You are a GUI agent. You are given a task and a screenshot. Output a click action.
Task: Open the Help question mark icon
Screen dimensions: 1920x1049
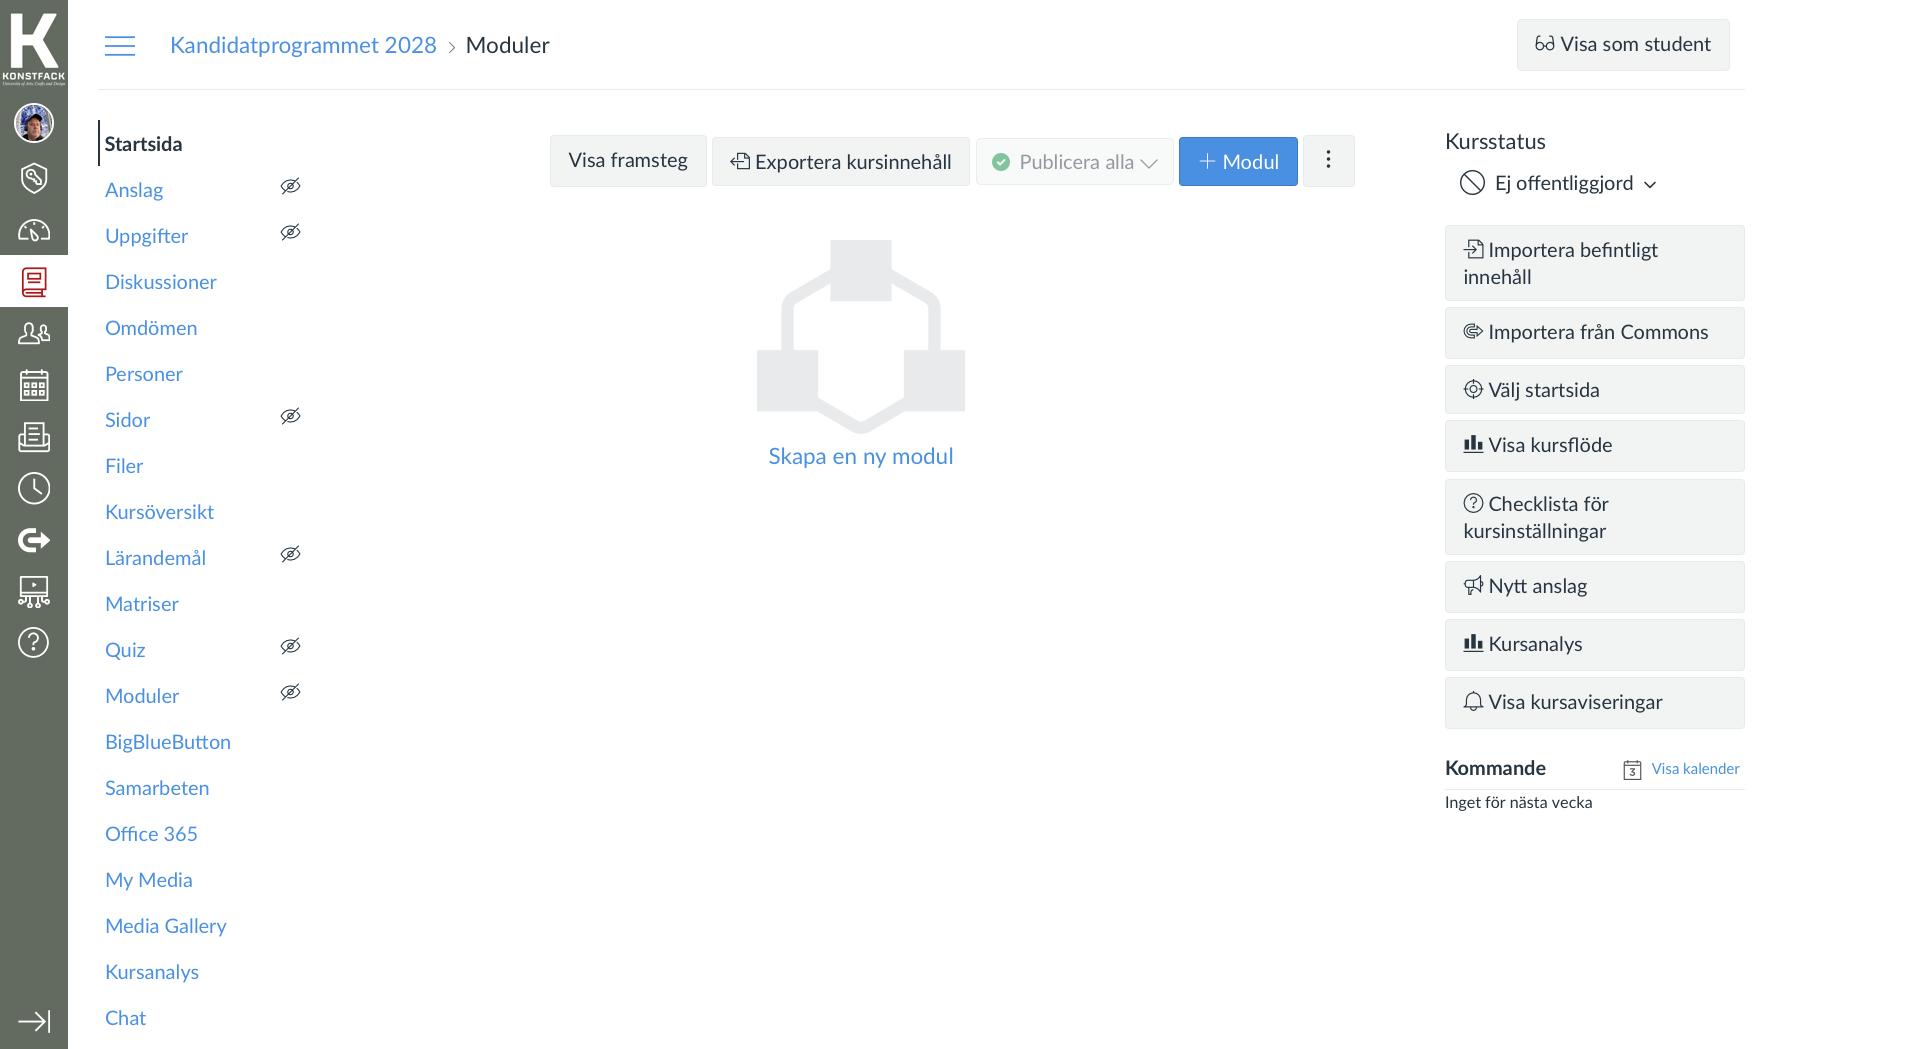tap(34, 642)
